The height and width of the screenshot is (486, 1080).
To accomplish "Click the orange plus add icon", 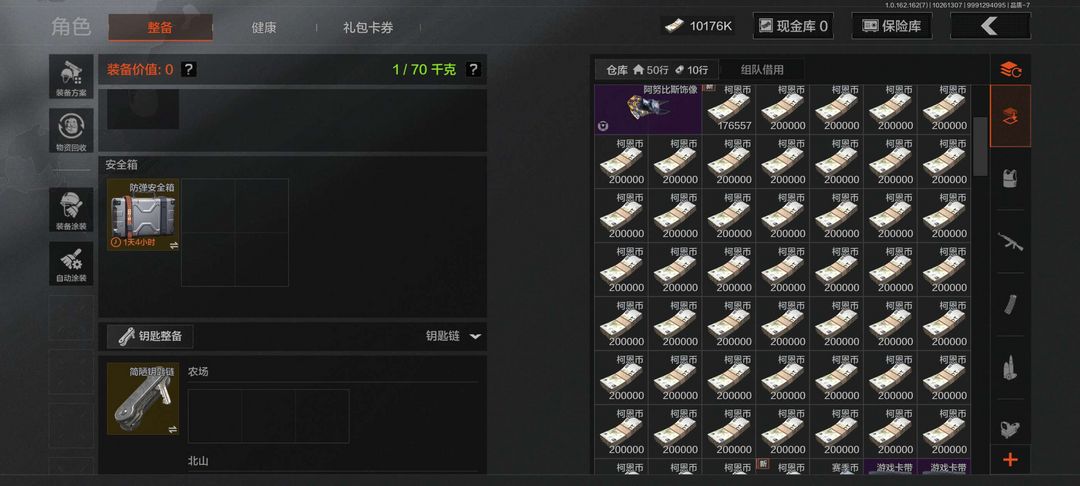I will (x=1010, y=460).
